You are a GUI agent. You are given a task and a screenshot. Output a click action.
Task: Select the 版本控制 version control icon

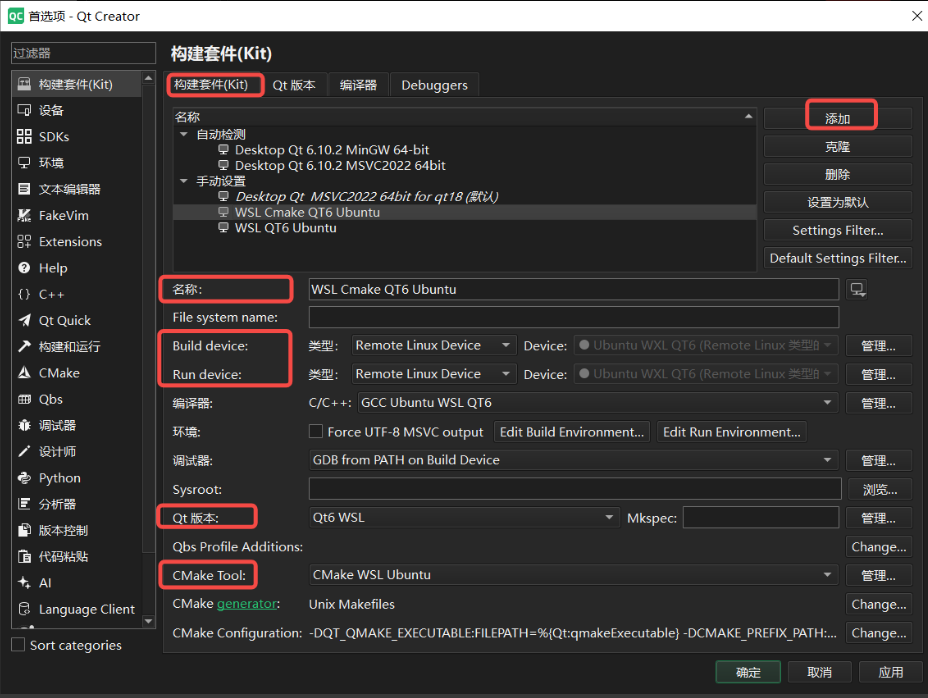pos(24,530)
